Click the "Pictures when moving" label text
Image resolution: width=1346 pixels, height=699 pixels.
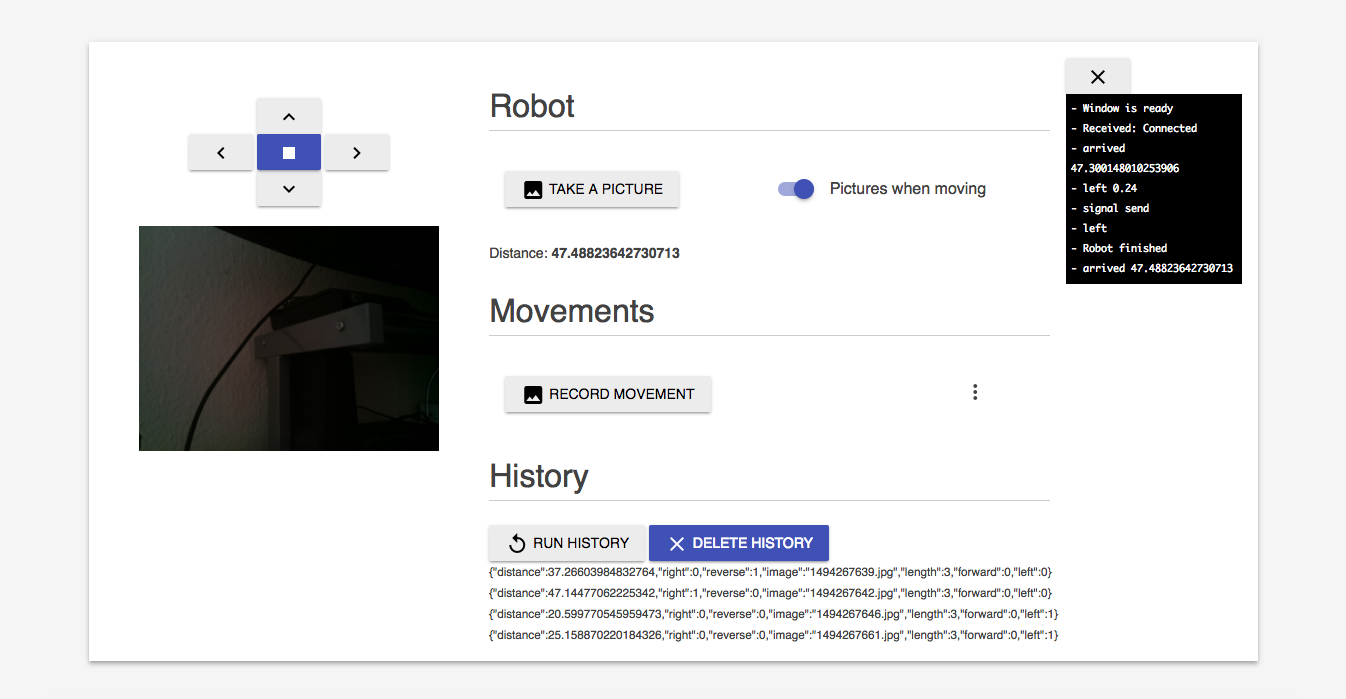(x=907, y=189)
